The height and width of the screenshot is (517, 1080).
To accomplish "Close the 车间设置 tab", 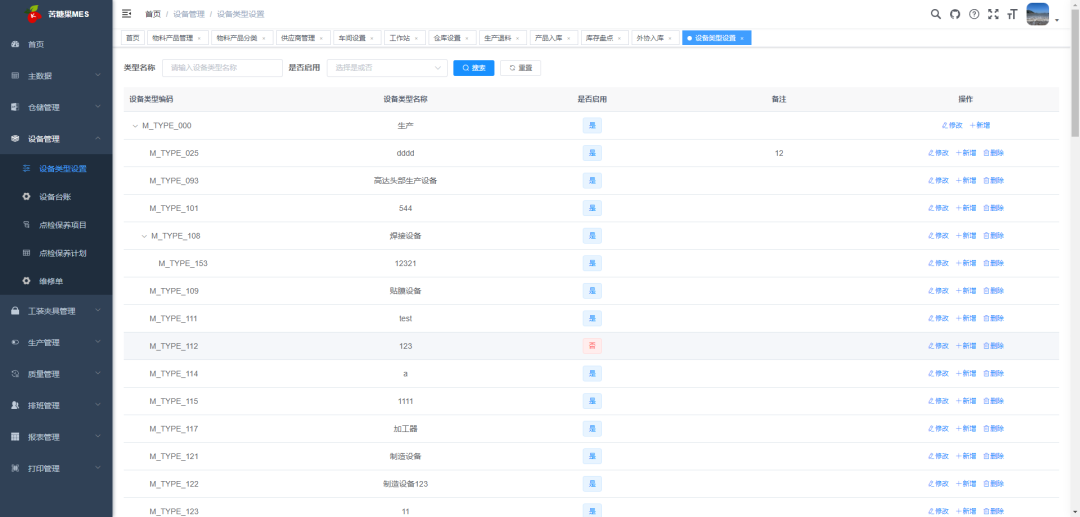I will pos(372,38).
